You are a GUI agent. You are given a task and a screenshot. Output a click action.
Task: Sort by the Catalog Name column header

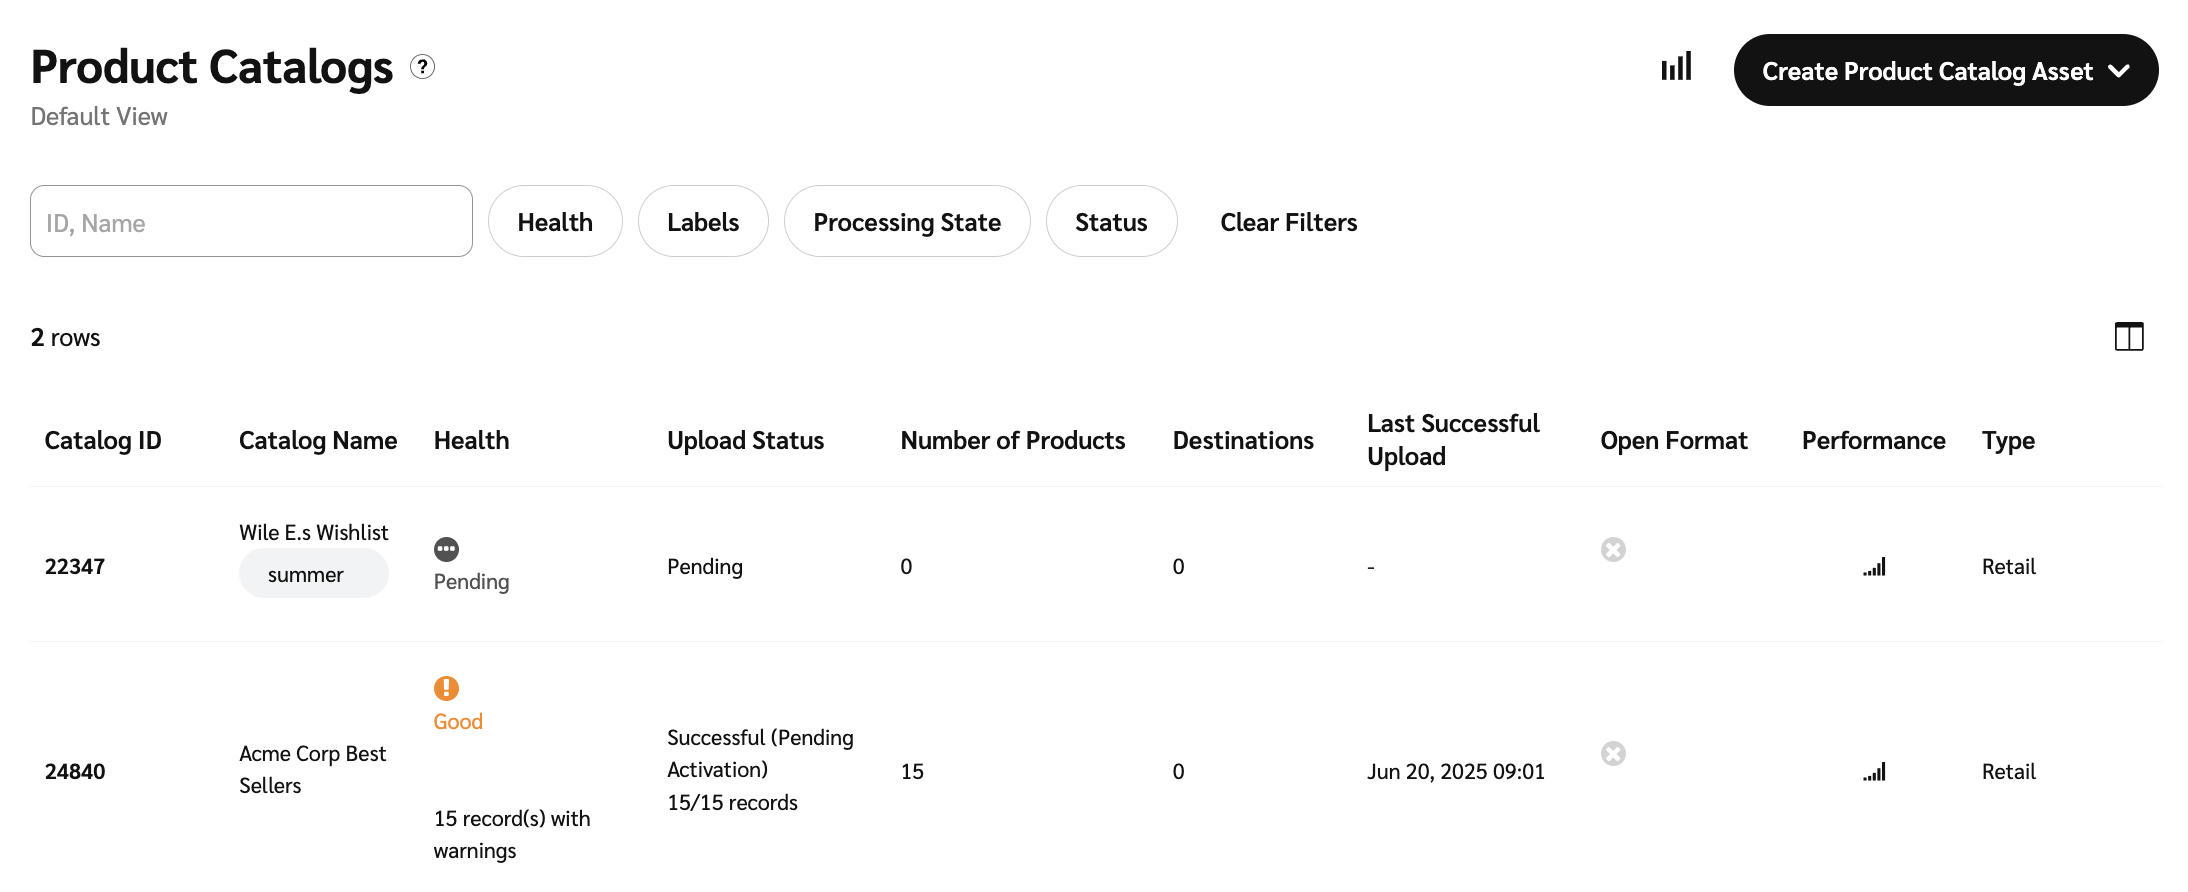[x=318, y=441]
